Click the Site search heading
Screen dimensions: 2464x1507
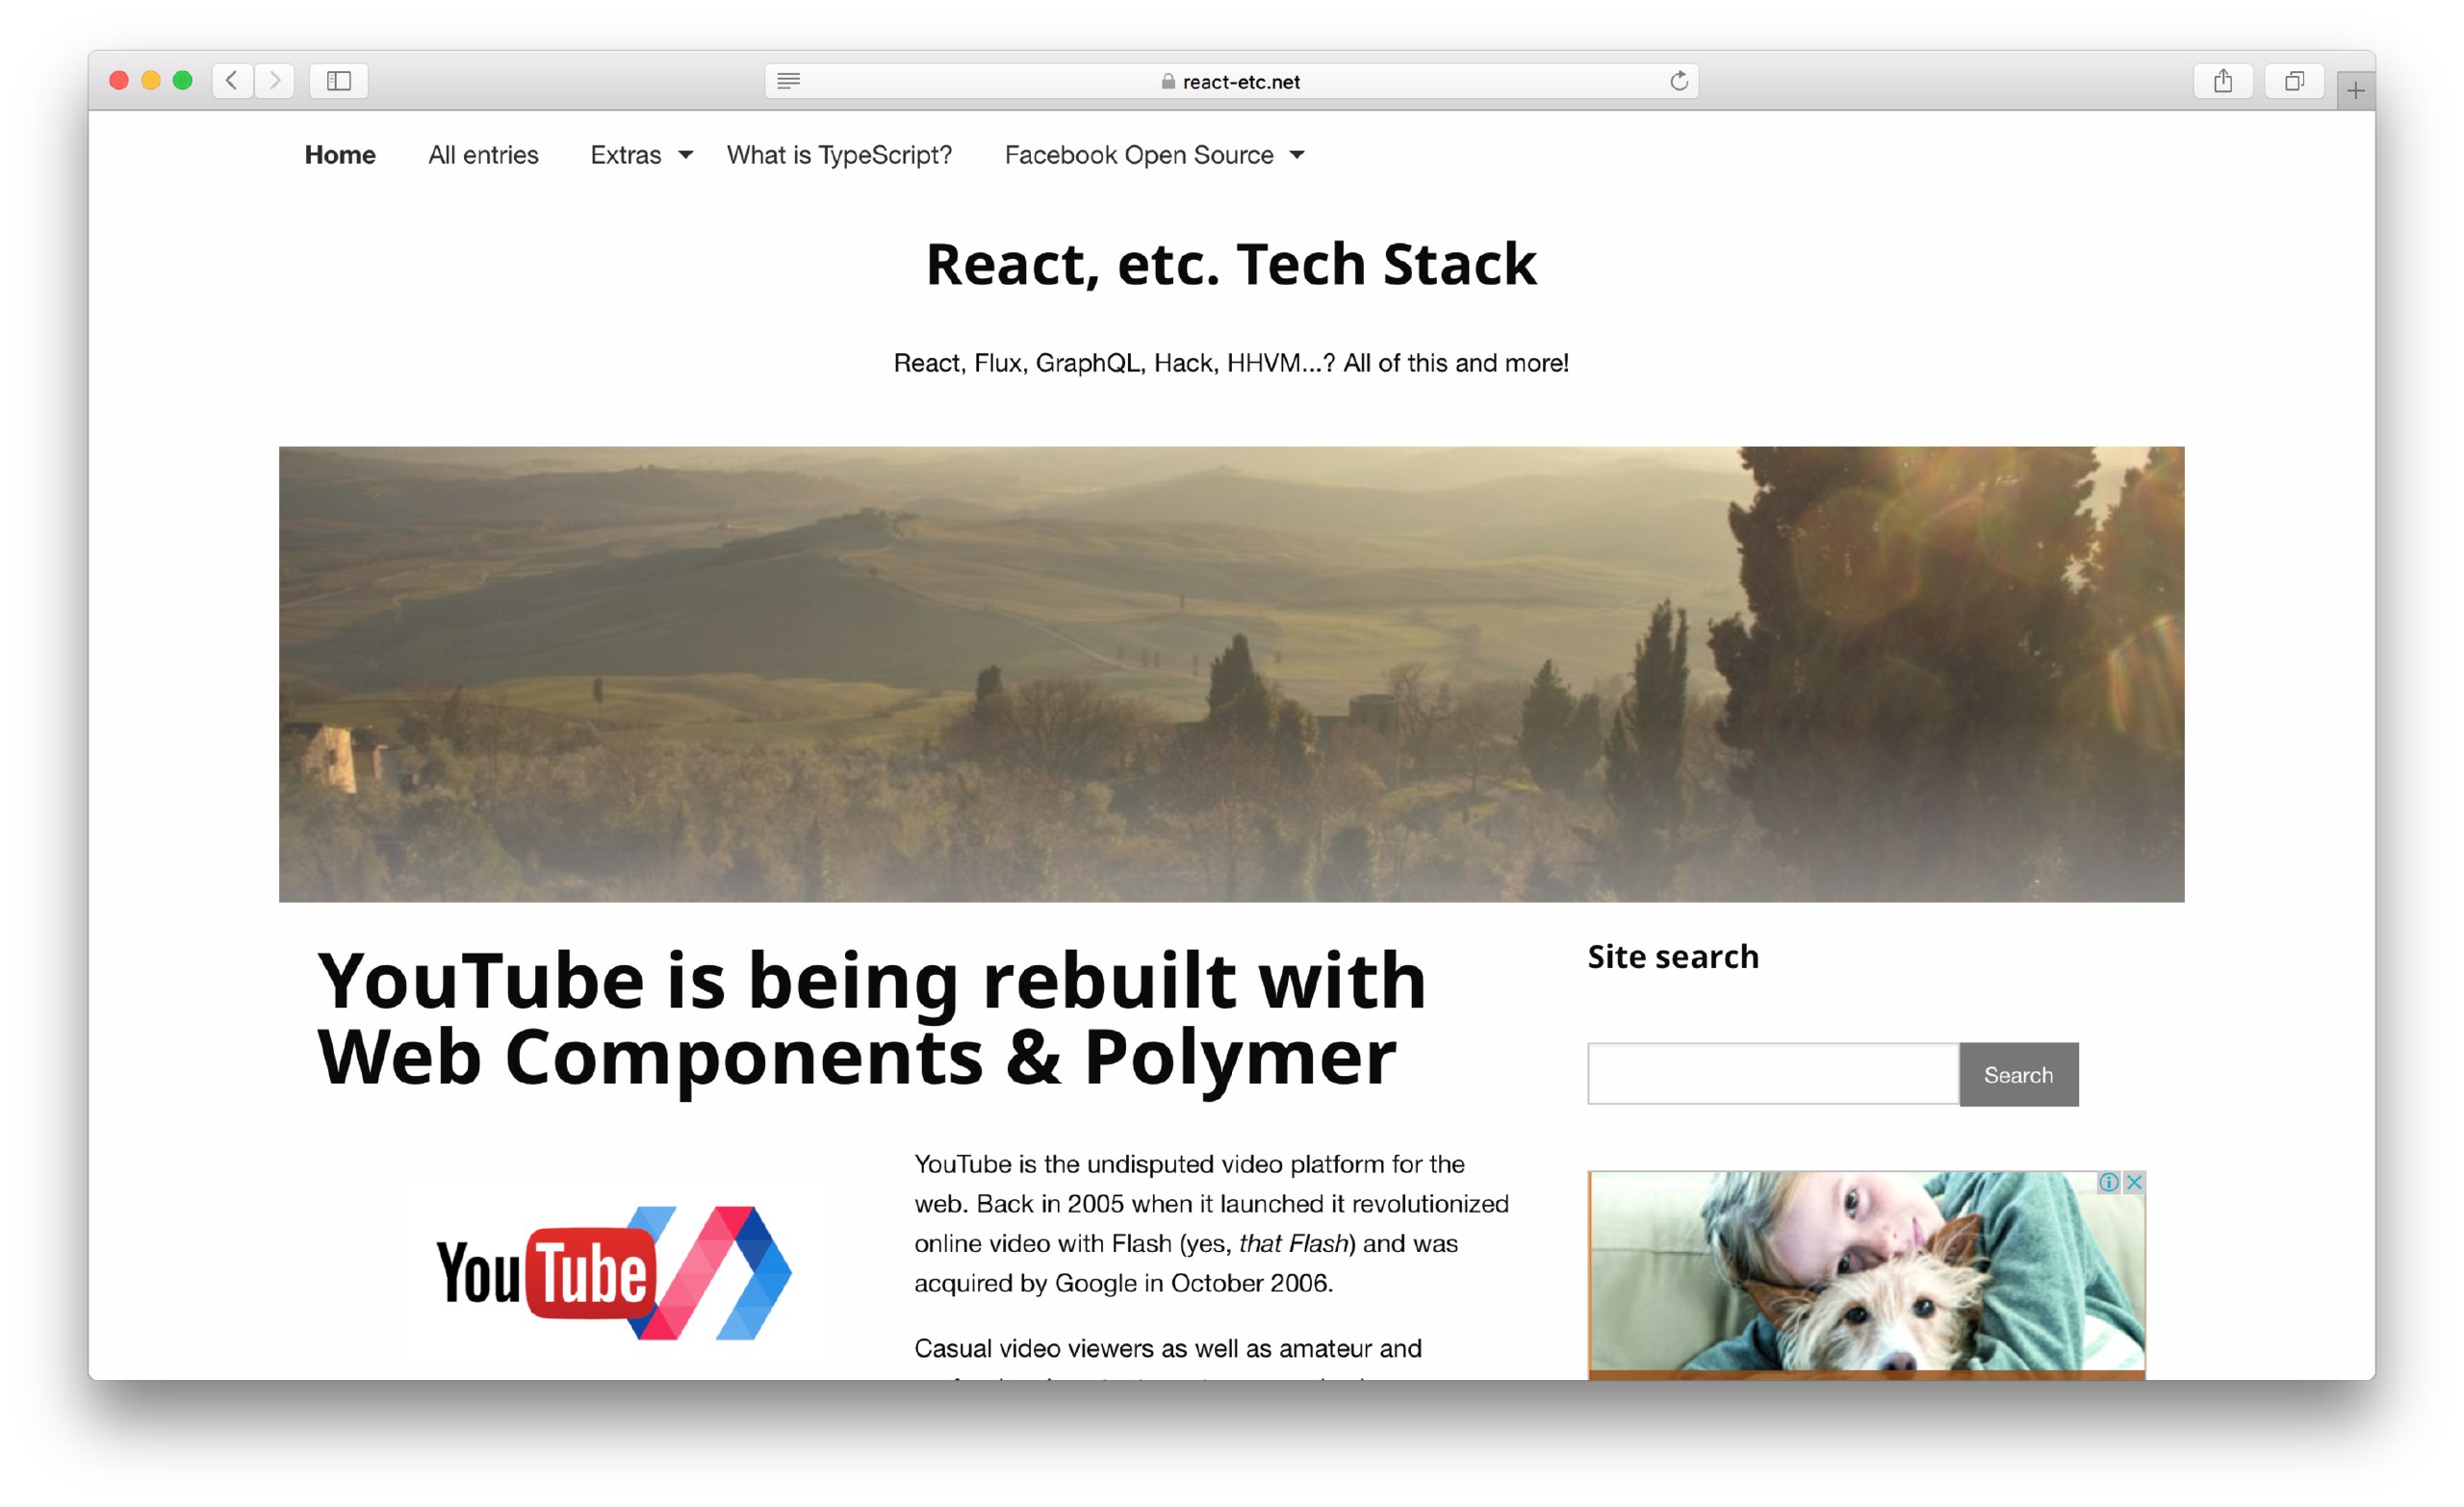(x=1673, y=956)
